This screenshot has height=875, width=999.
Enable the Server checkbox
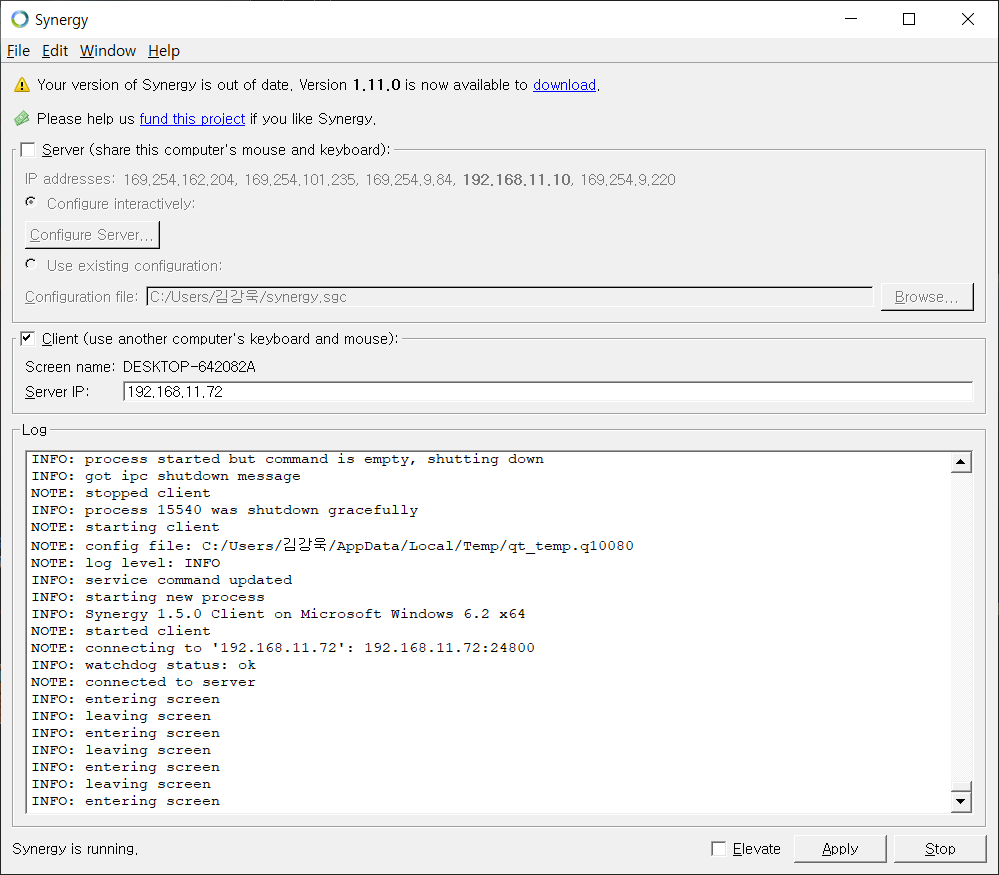27,150
